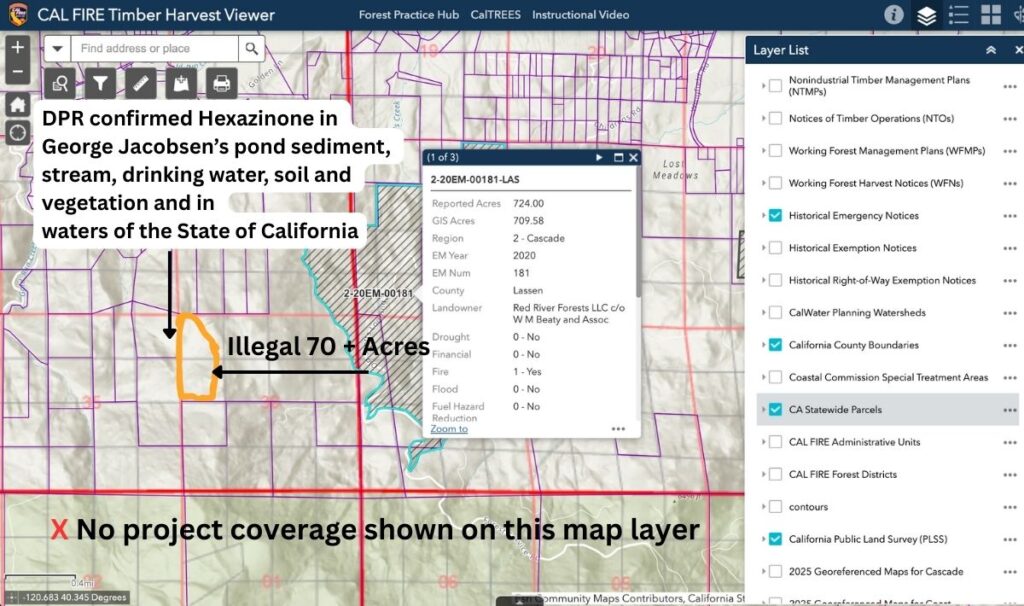This screenshot has height=606, width=1024.
Task: Open options menu for CA Statewide Parcels
Action: tap(1010, 410)
